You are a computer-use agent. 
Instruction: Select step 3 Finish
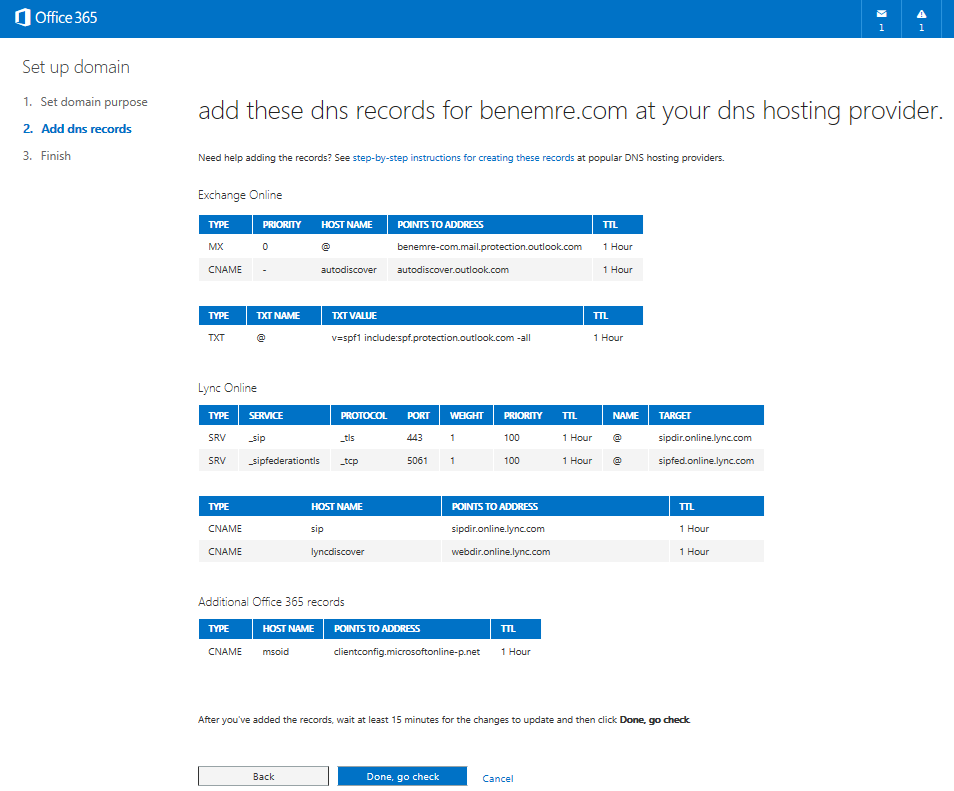[47, 156]
